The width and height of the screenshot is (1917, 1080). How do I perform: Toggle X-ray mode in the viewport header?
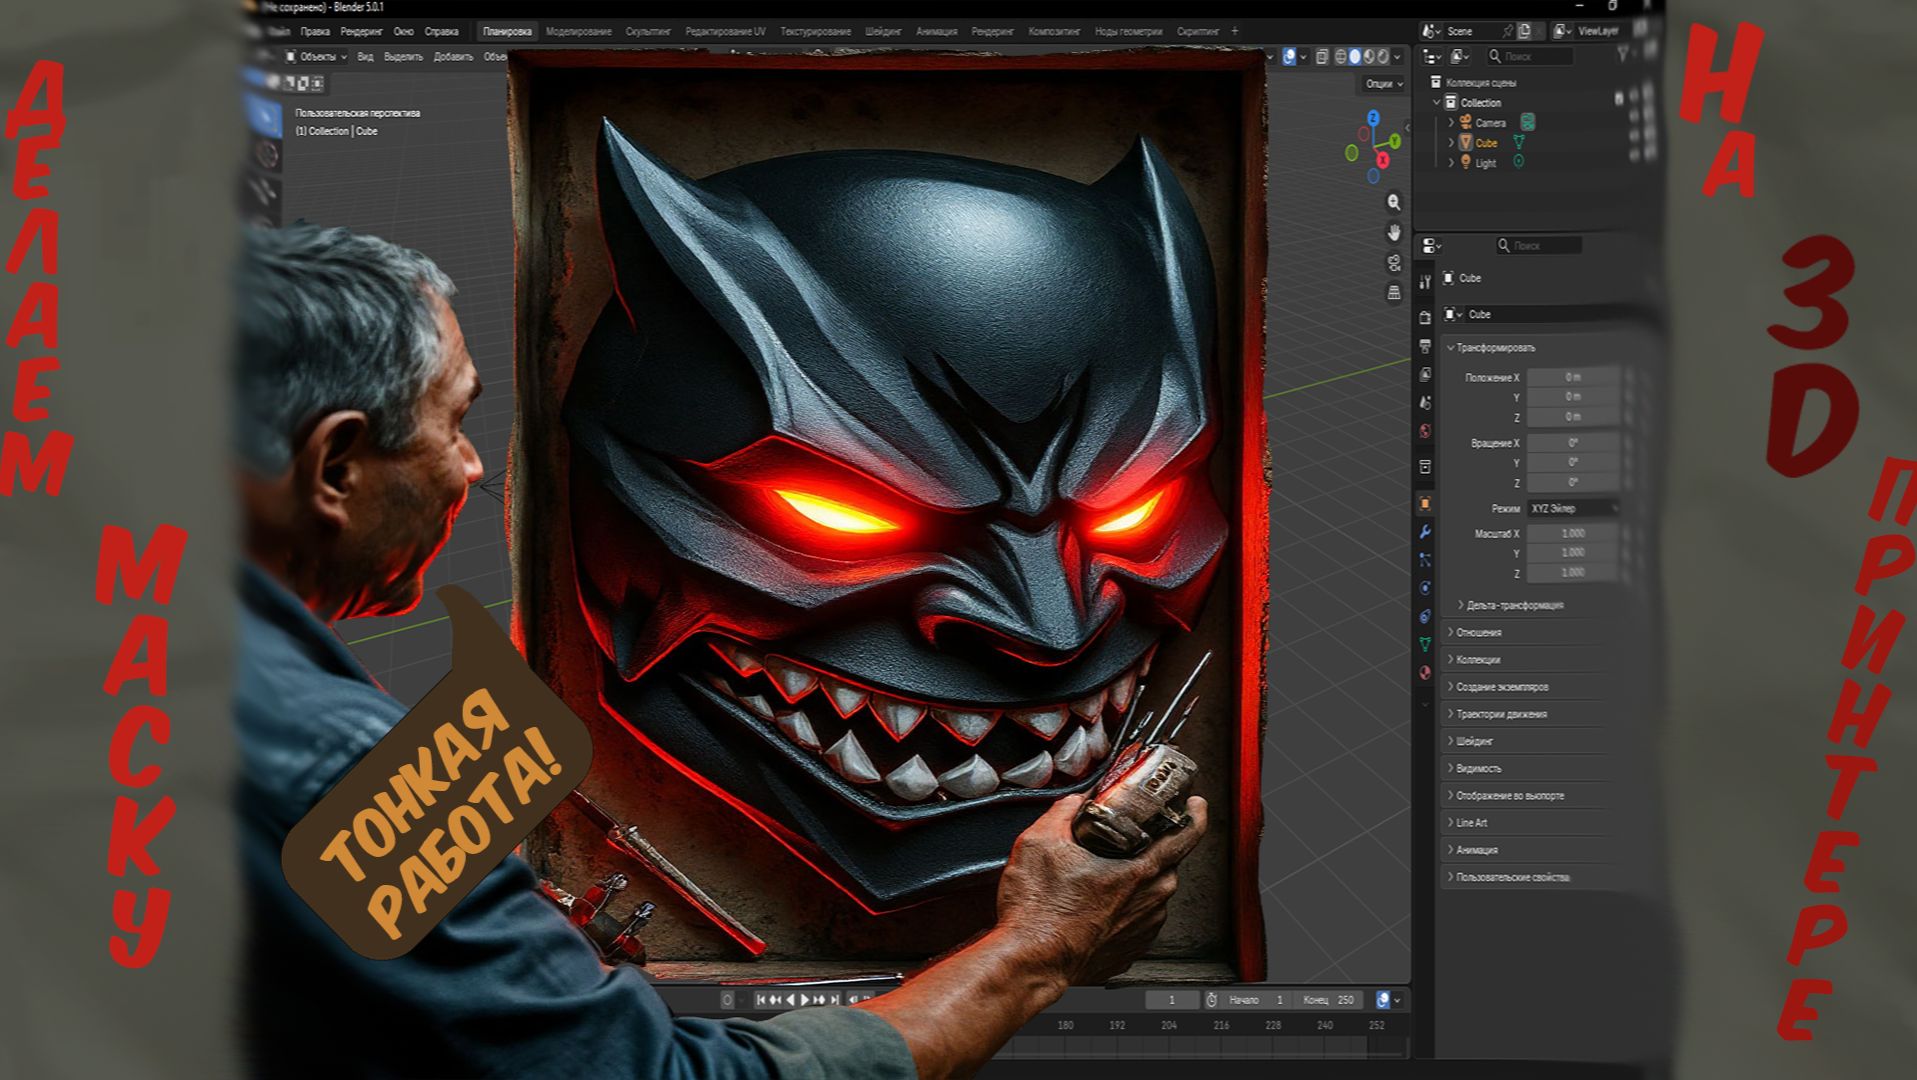coord(1322,57)
